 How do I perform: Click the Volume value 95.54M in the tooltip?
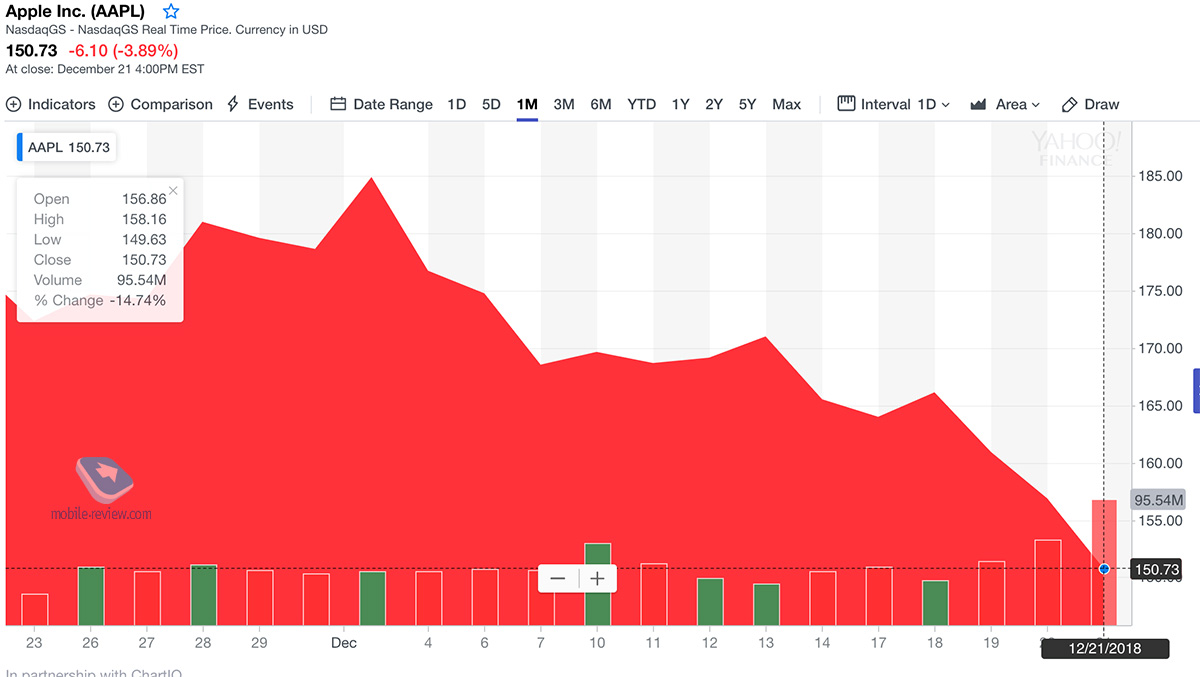coord(142,280)
